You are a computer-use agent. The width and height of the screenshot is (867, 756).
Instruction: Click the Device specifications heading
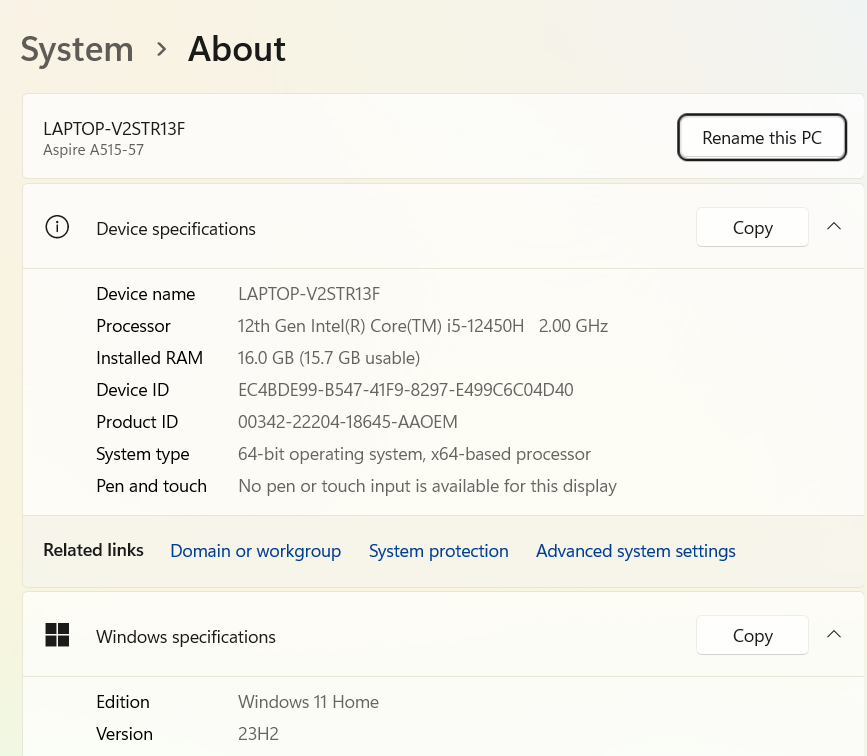click(176, 229)
